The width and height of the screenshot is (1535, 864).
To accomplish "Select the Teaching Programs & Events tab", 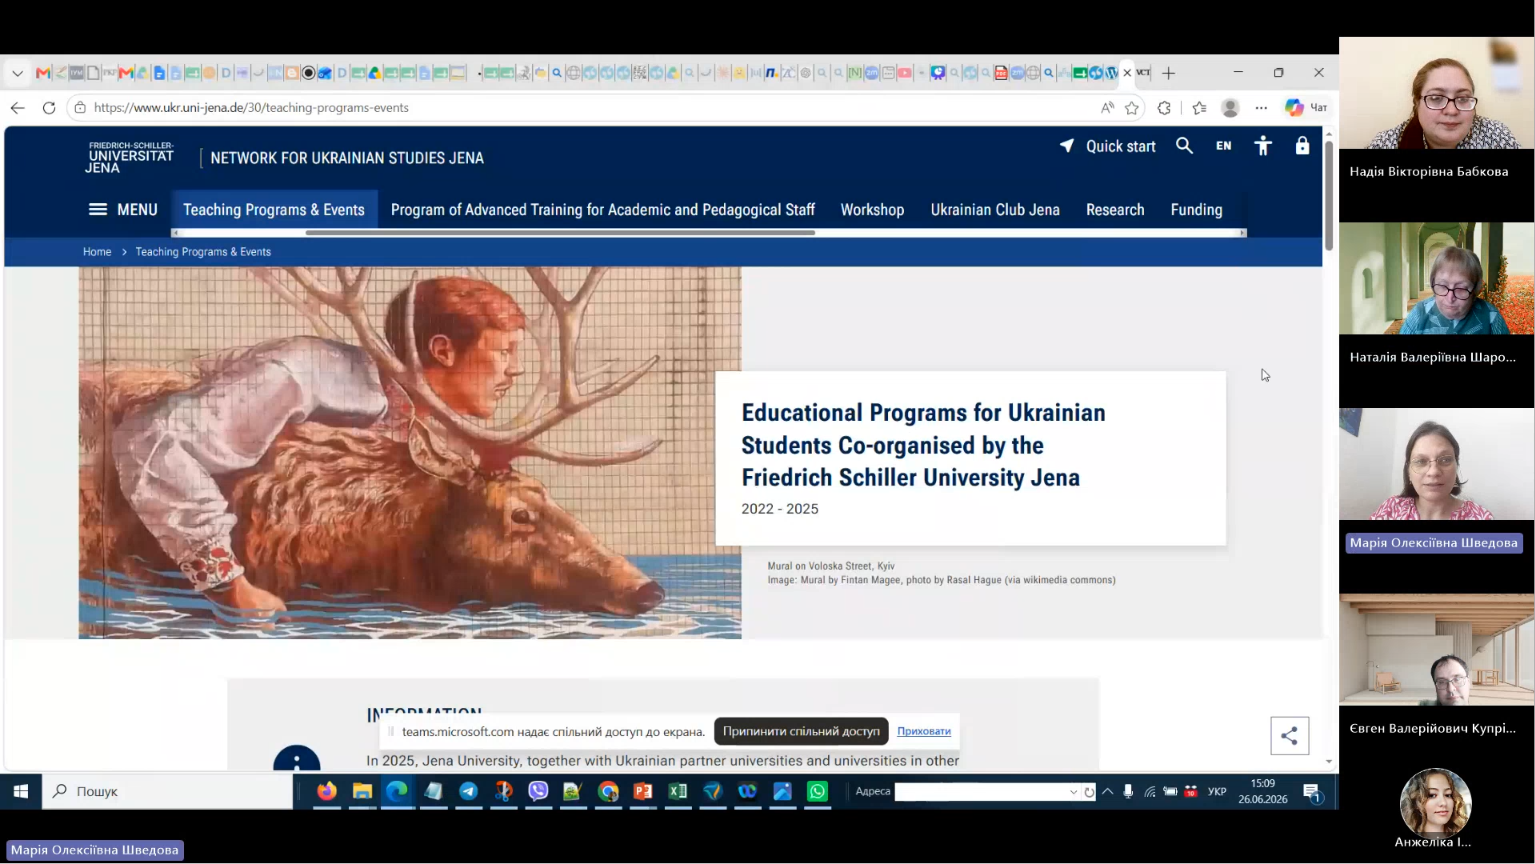I will click(x=274, y=209).
